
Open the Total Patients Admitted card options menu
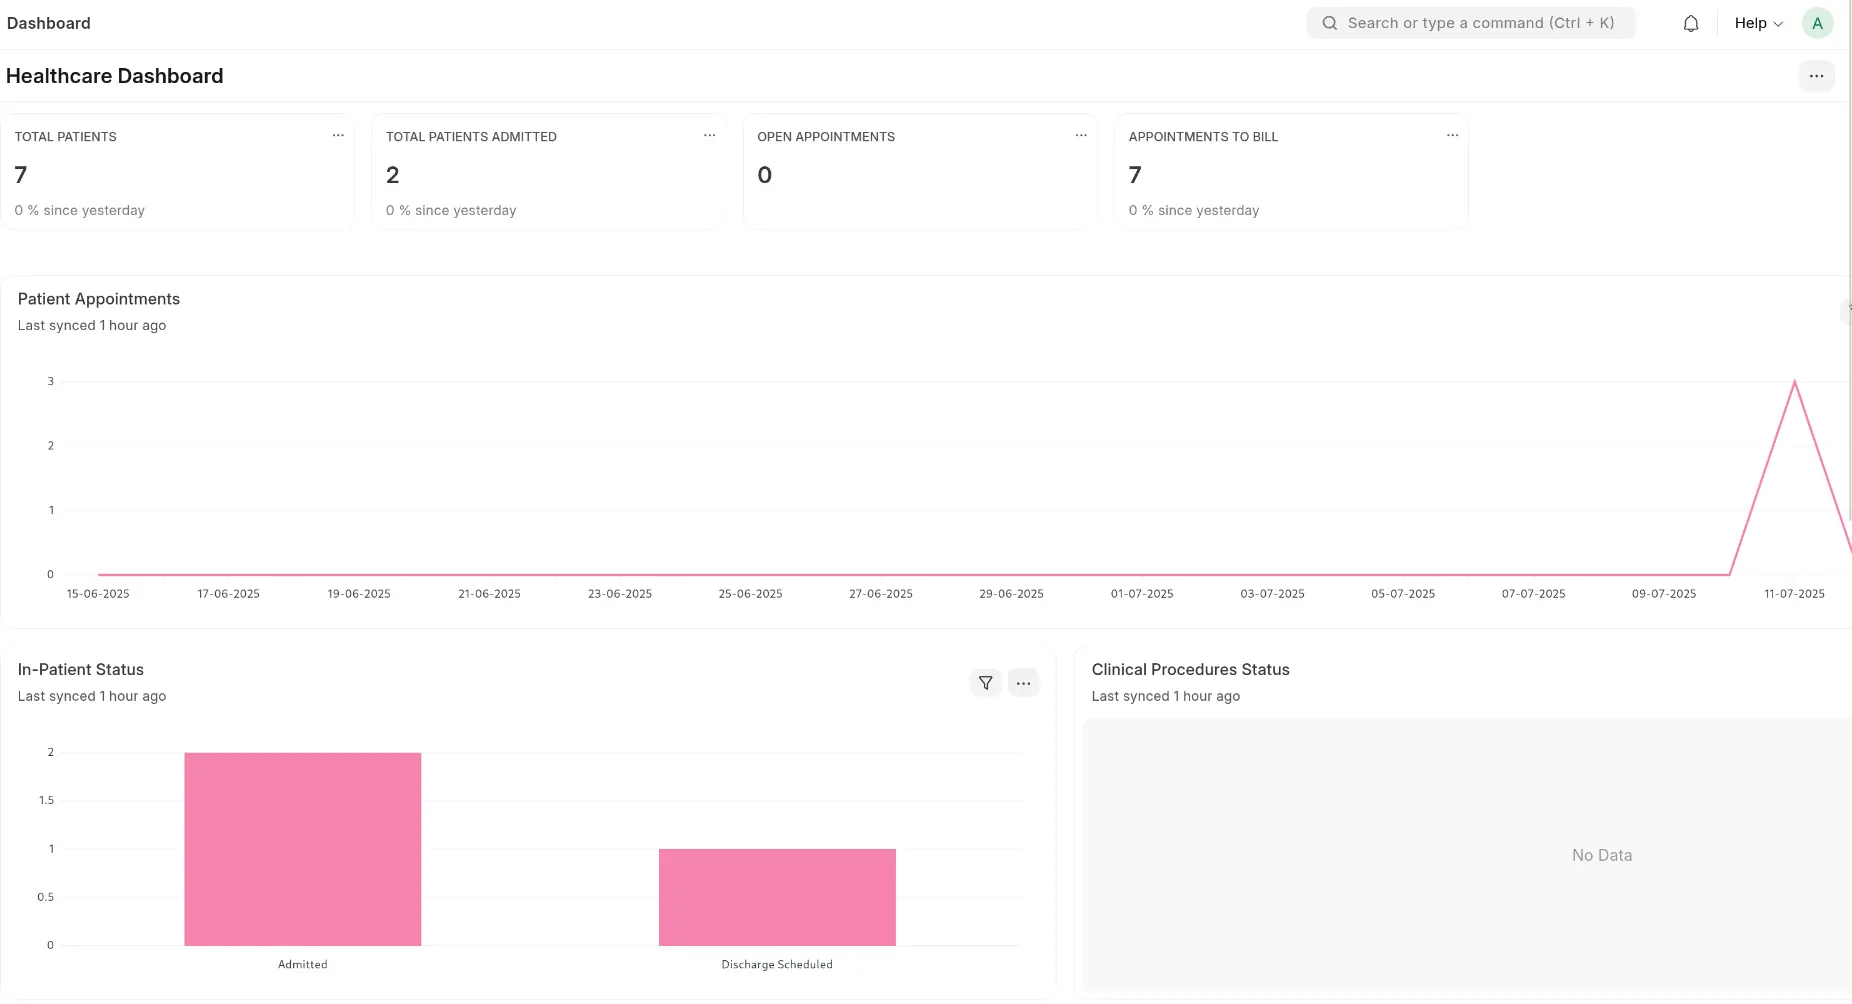point(709,135)
